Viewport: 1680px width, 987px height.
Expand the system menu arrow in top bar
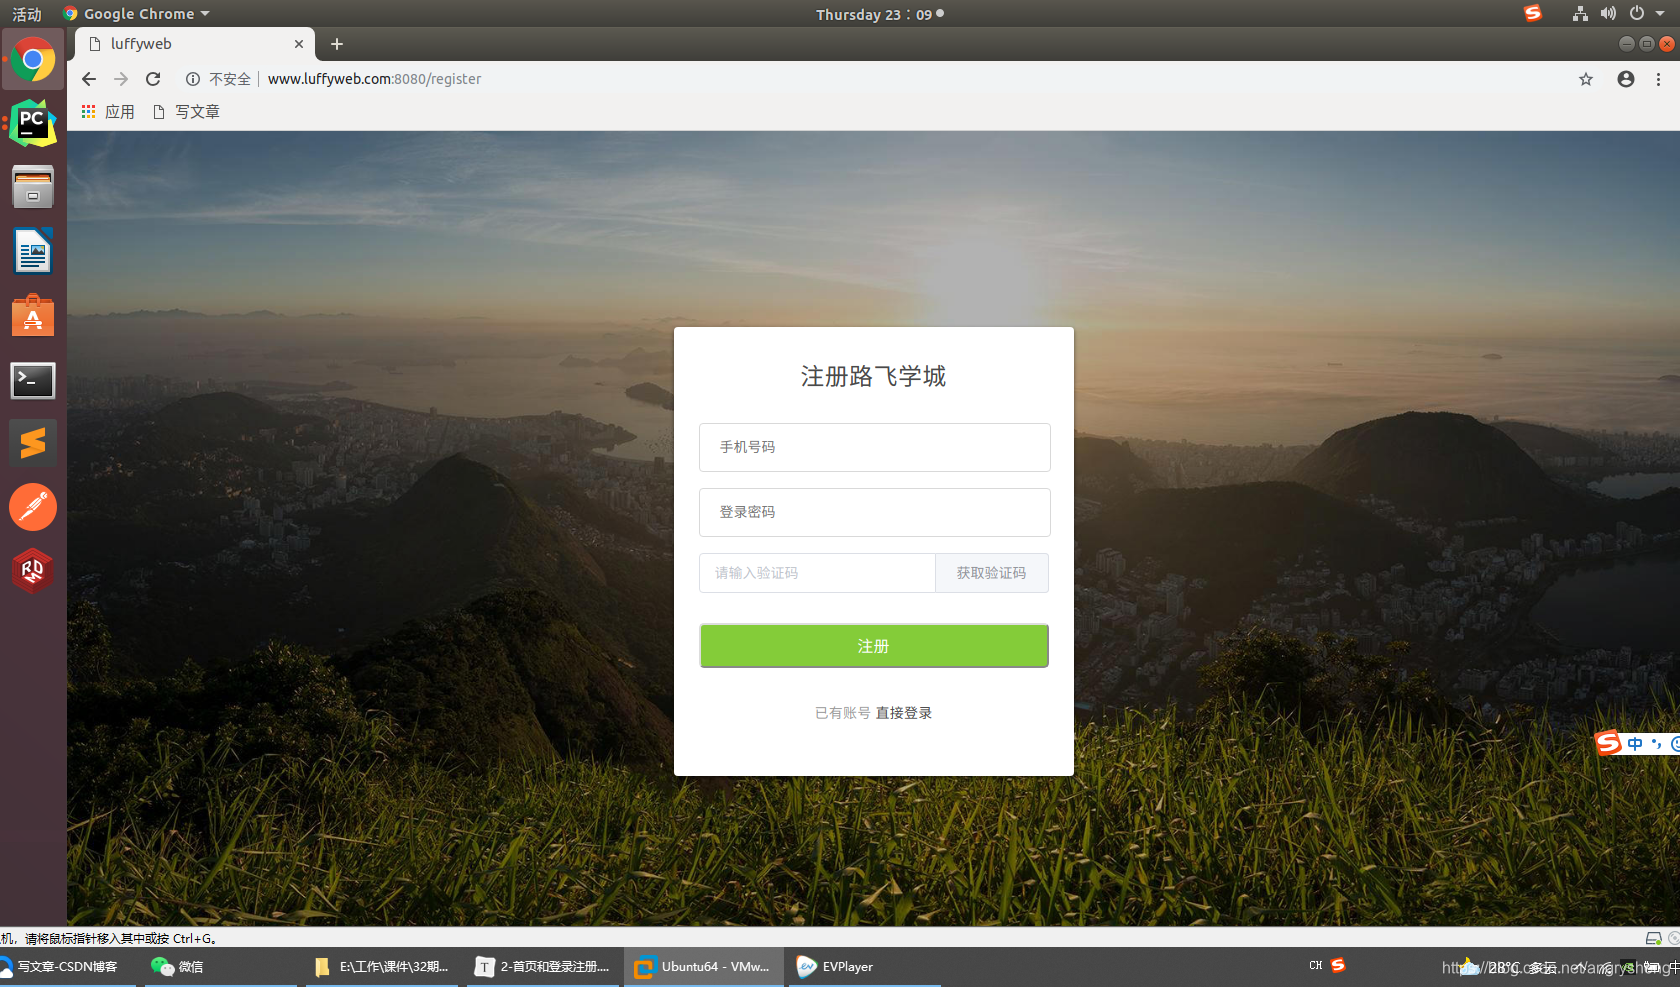[1661, 14]
